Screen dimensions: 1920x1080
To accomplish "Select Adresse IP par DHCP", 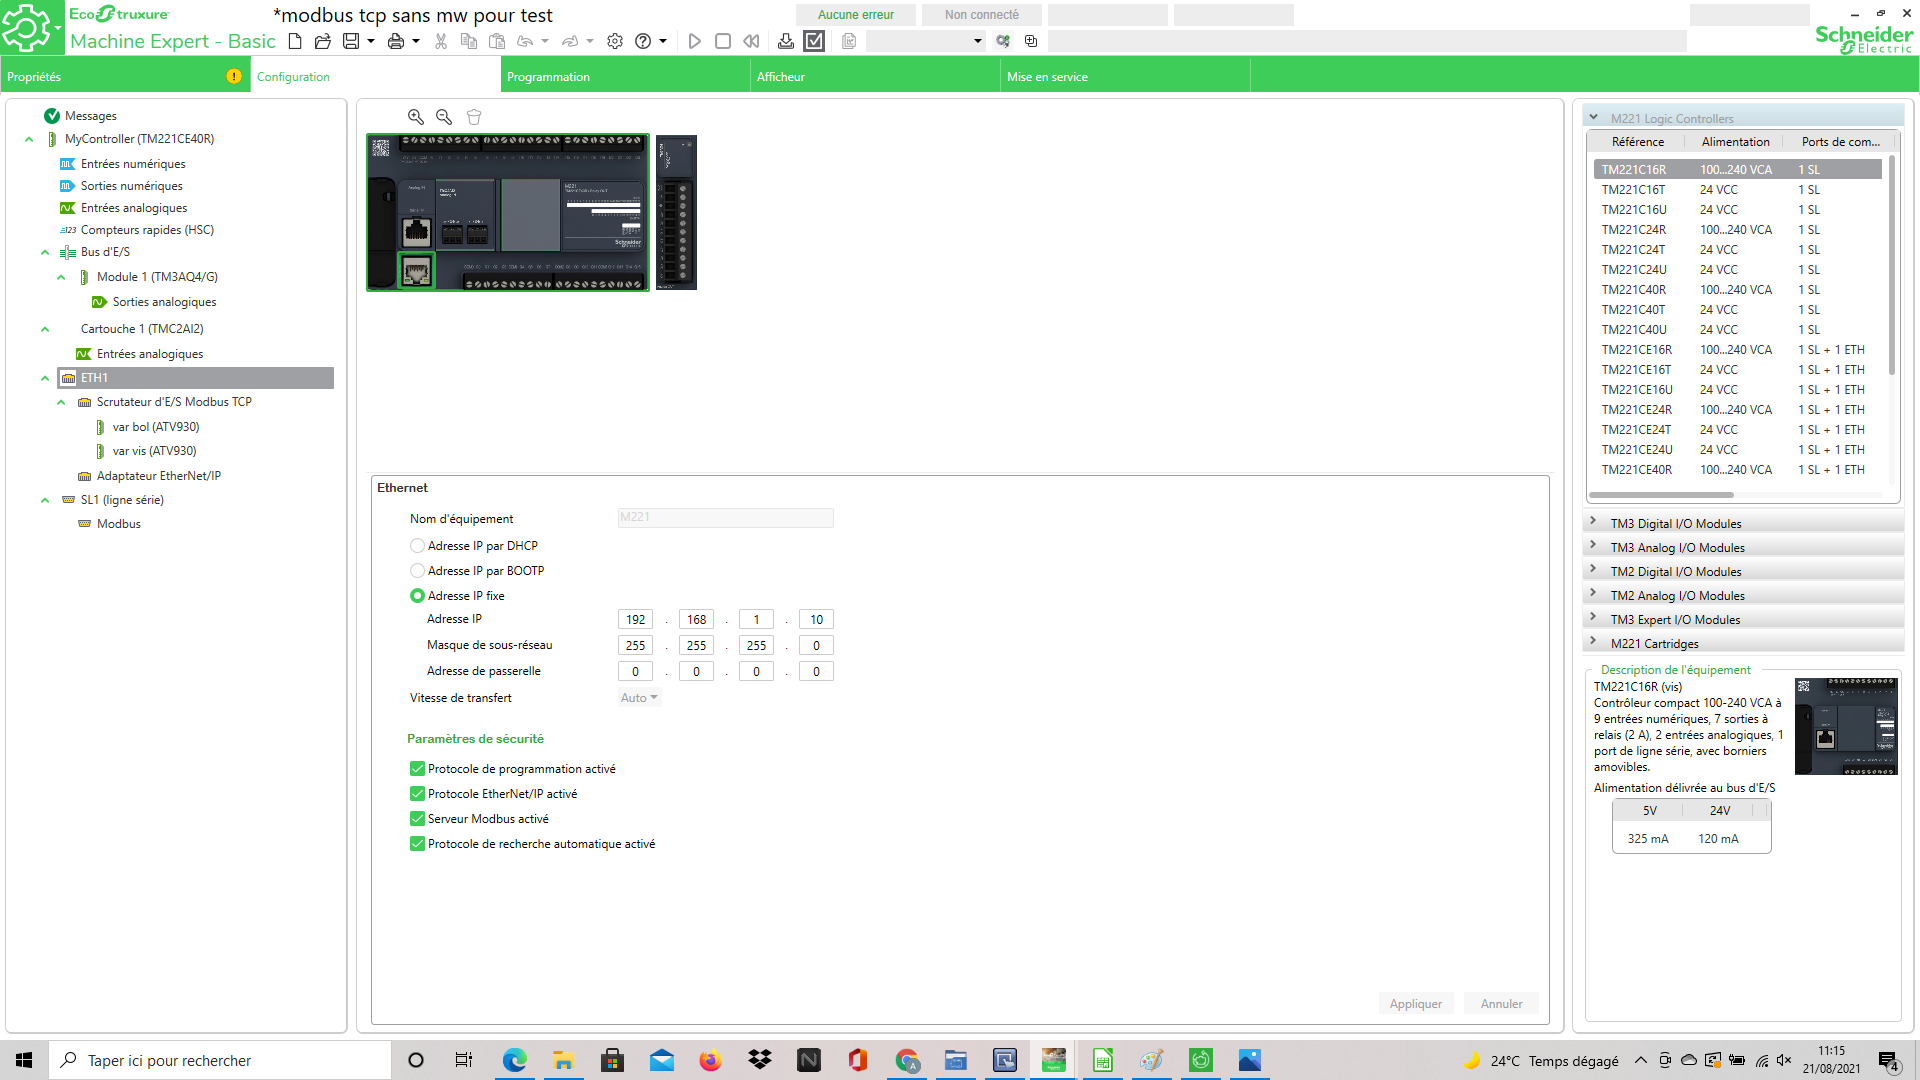I will pyautogui.click(x=418, y=546).
